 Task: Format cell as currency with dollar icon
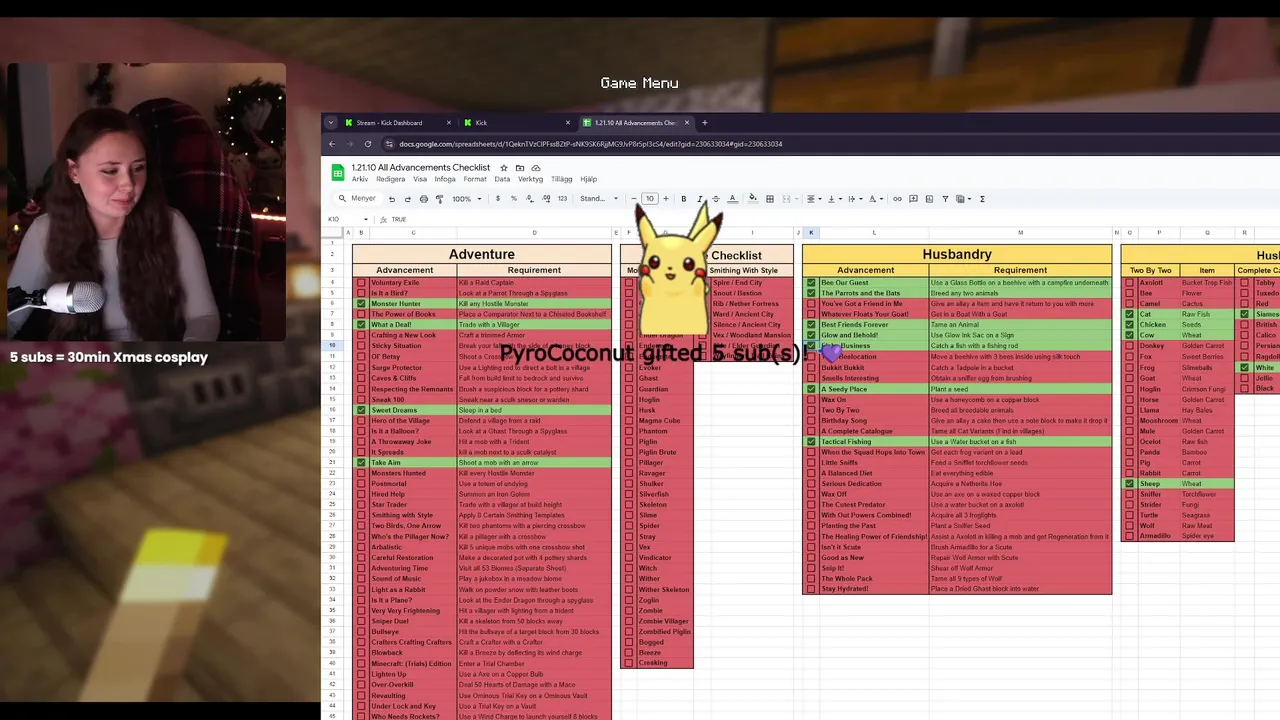pos(498,199)
